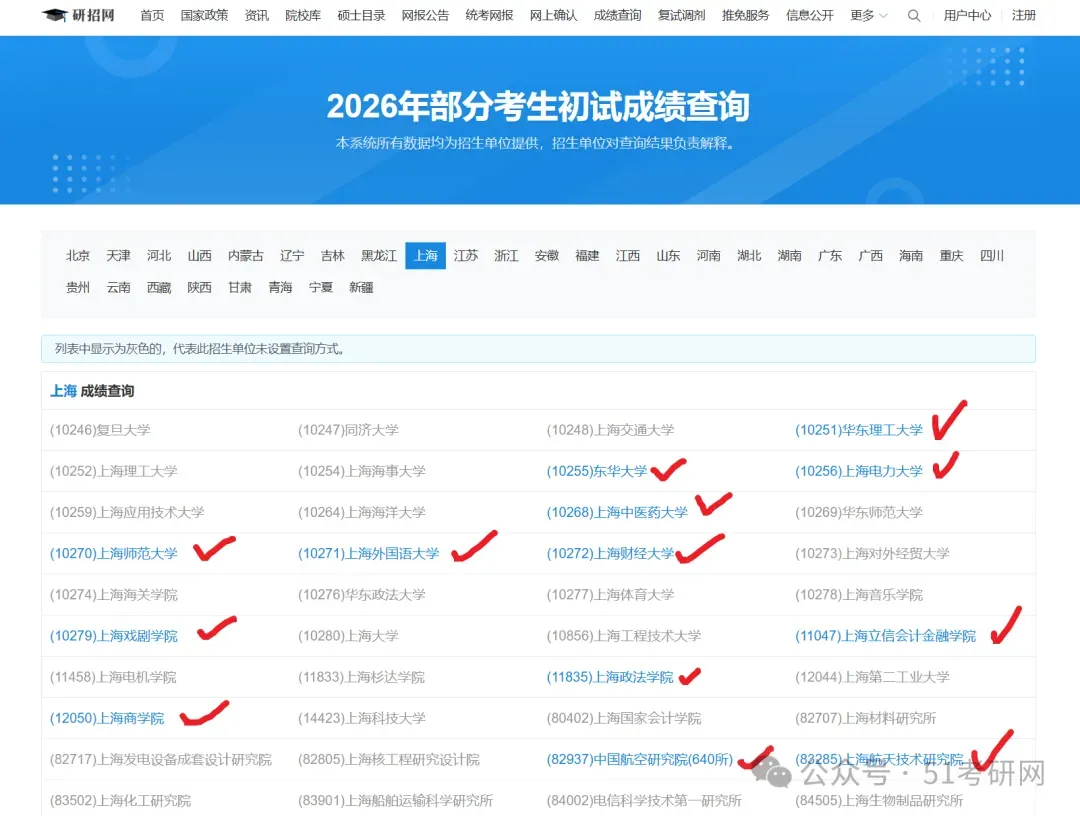The image size is (1080, 816).
Task: Select the 天津 province tab
Action: pos(118,255)
